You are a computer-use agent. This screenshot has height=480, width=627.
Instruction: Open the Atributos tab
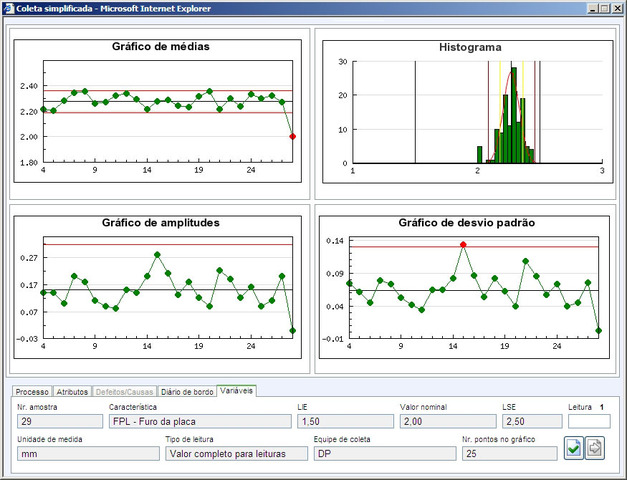click(72, 392)
